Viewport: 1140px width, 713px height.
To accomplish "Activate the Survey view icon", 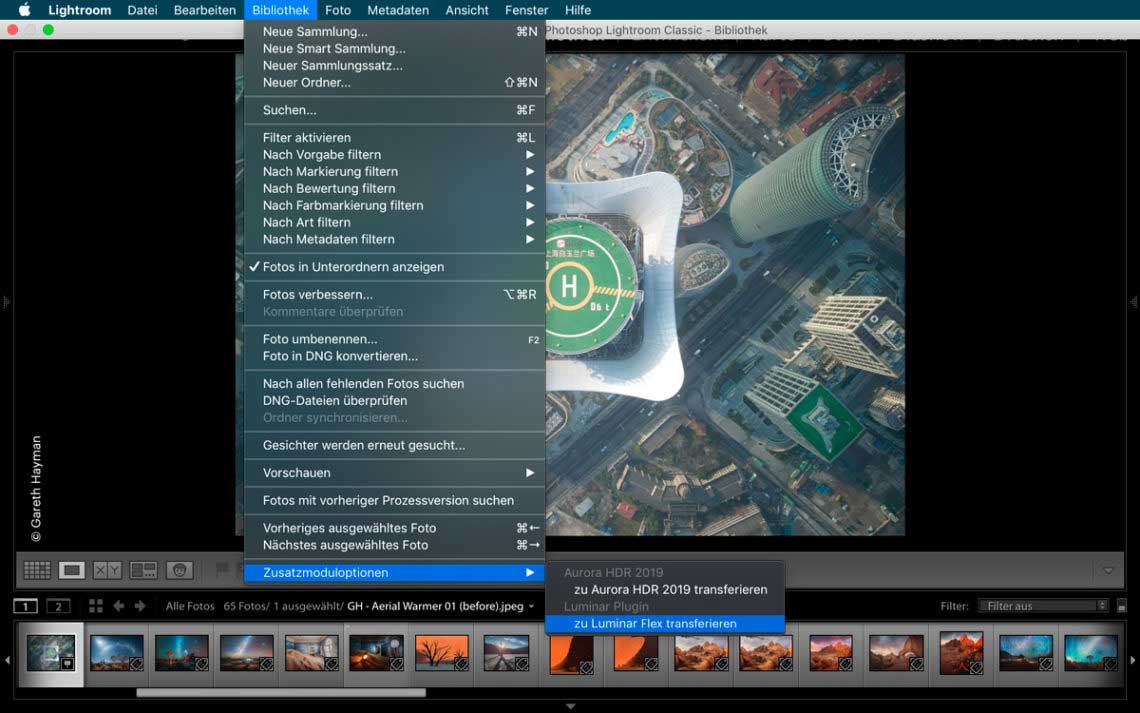I will click(144, 570).
